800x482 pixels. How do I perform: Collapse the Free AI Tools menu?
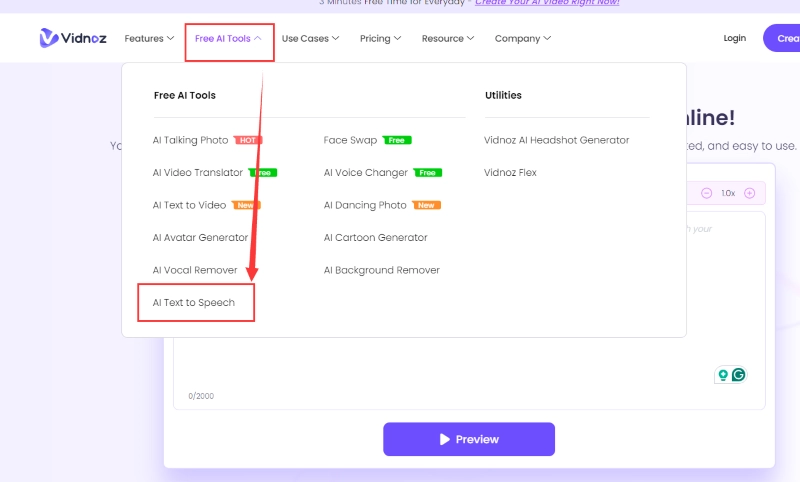point(228,38)
